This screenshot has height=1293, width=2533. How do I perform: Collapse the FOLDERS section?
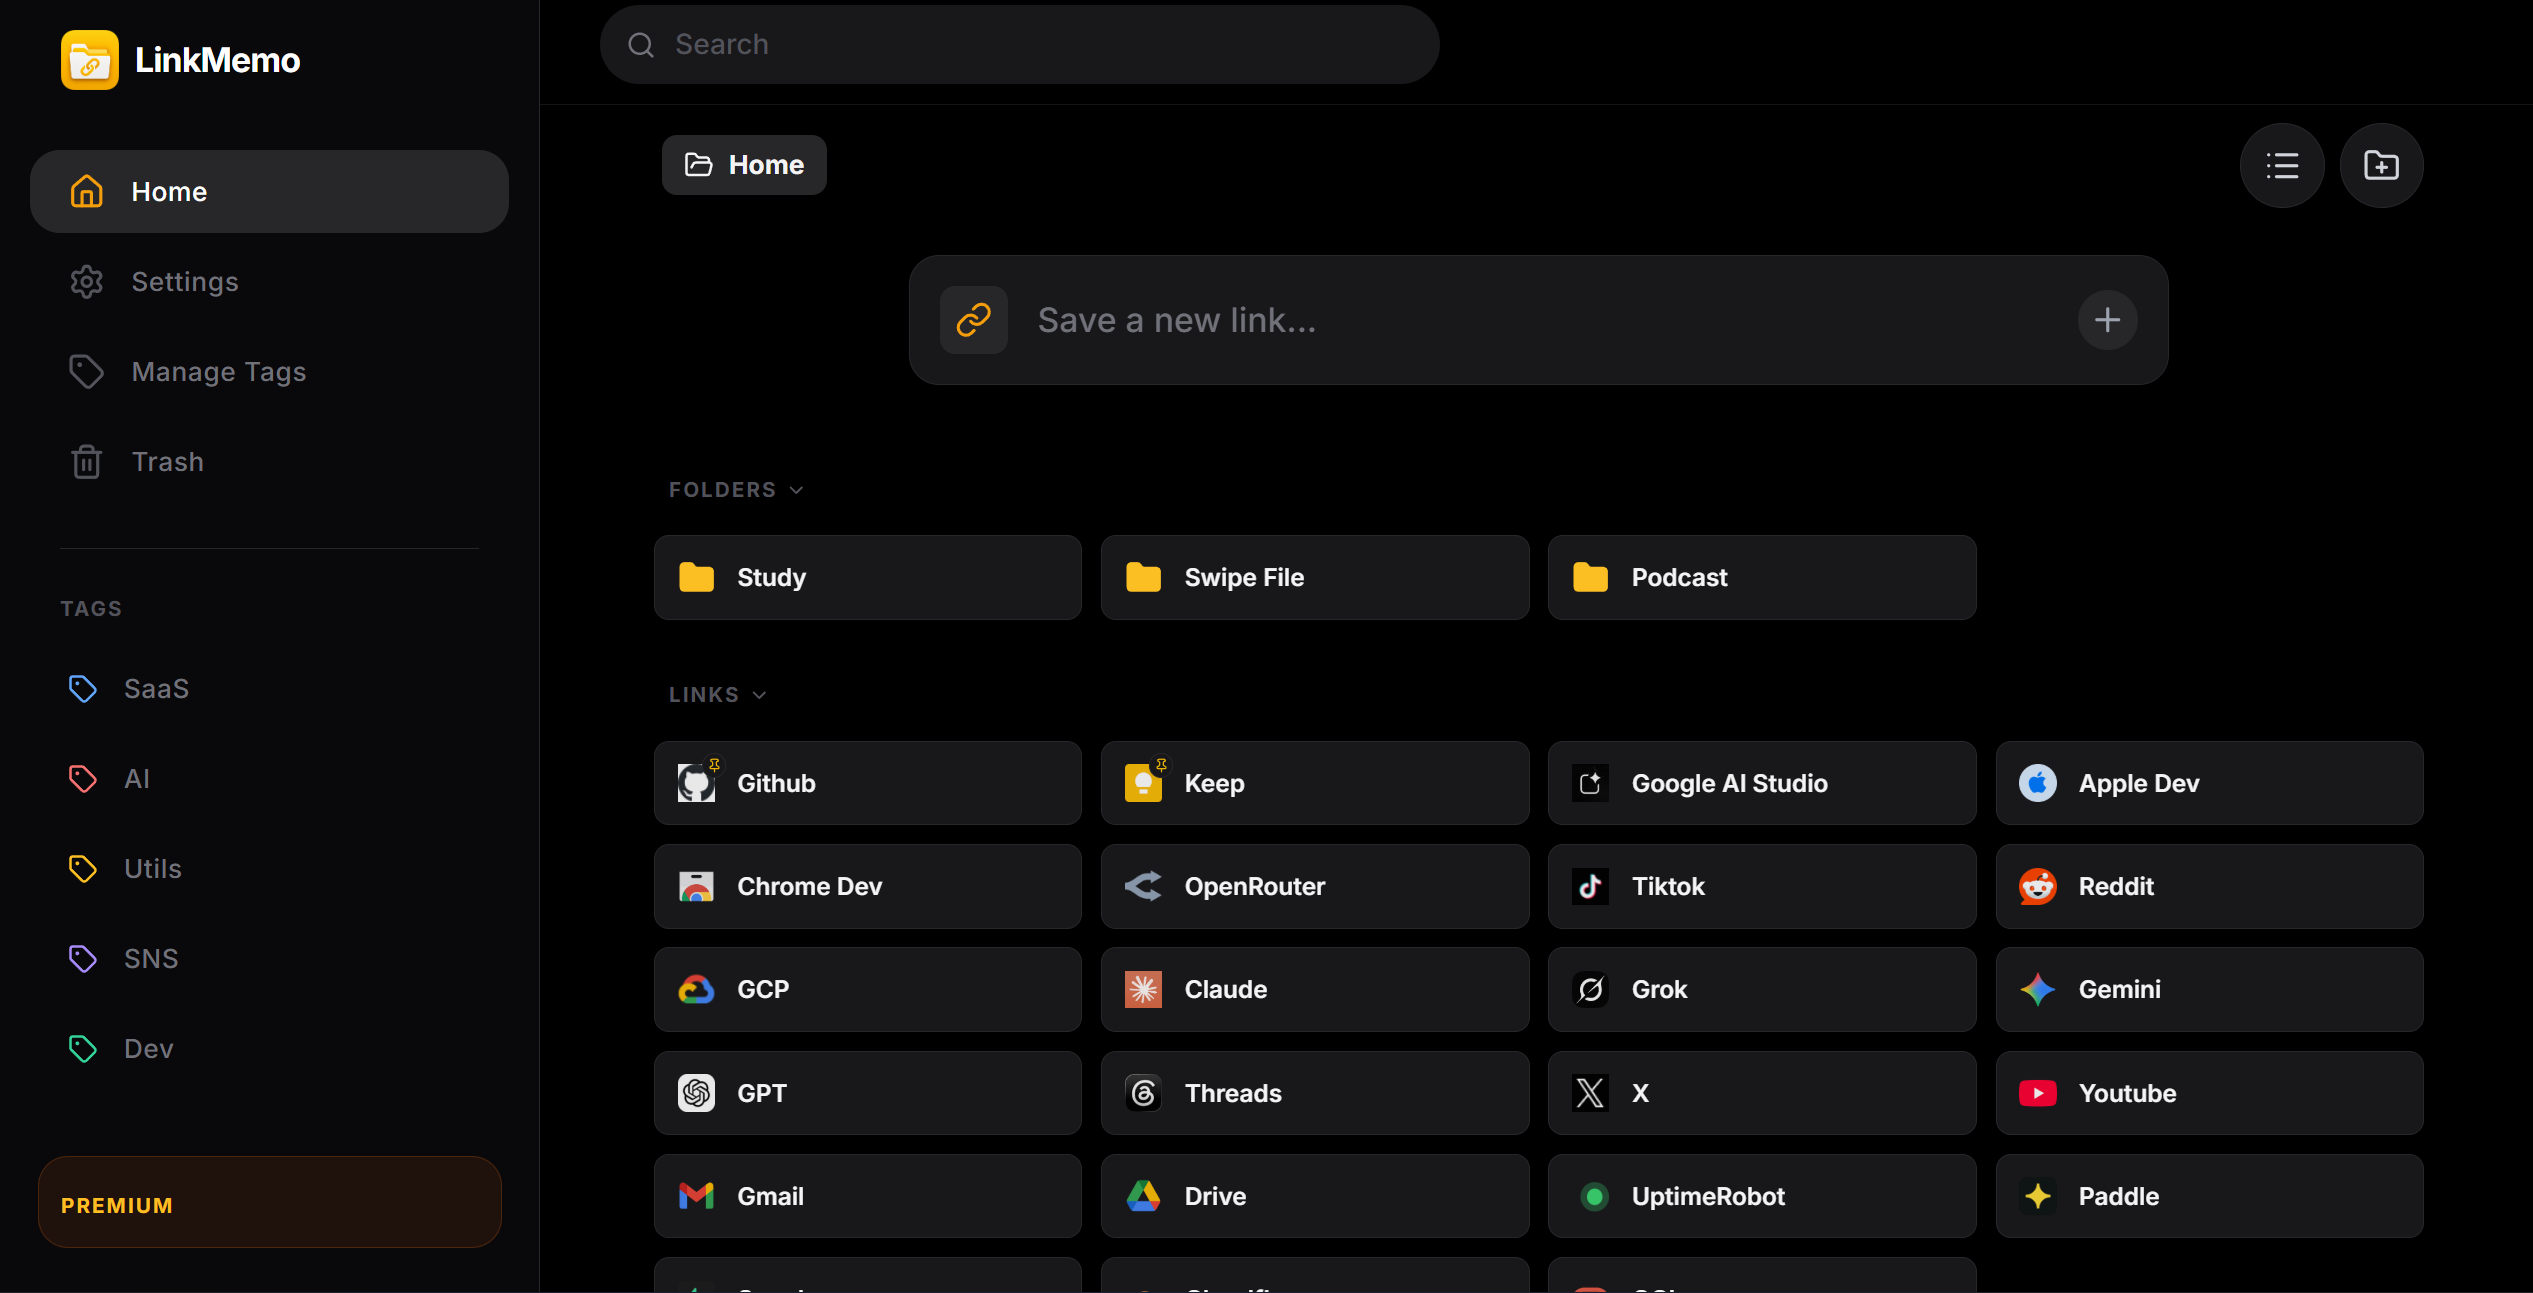click(x=736, y=490)
